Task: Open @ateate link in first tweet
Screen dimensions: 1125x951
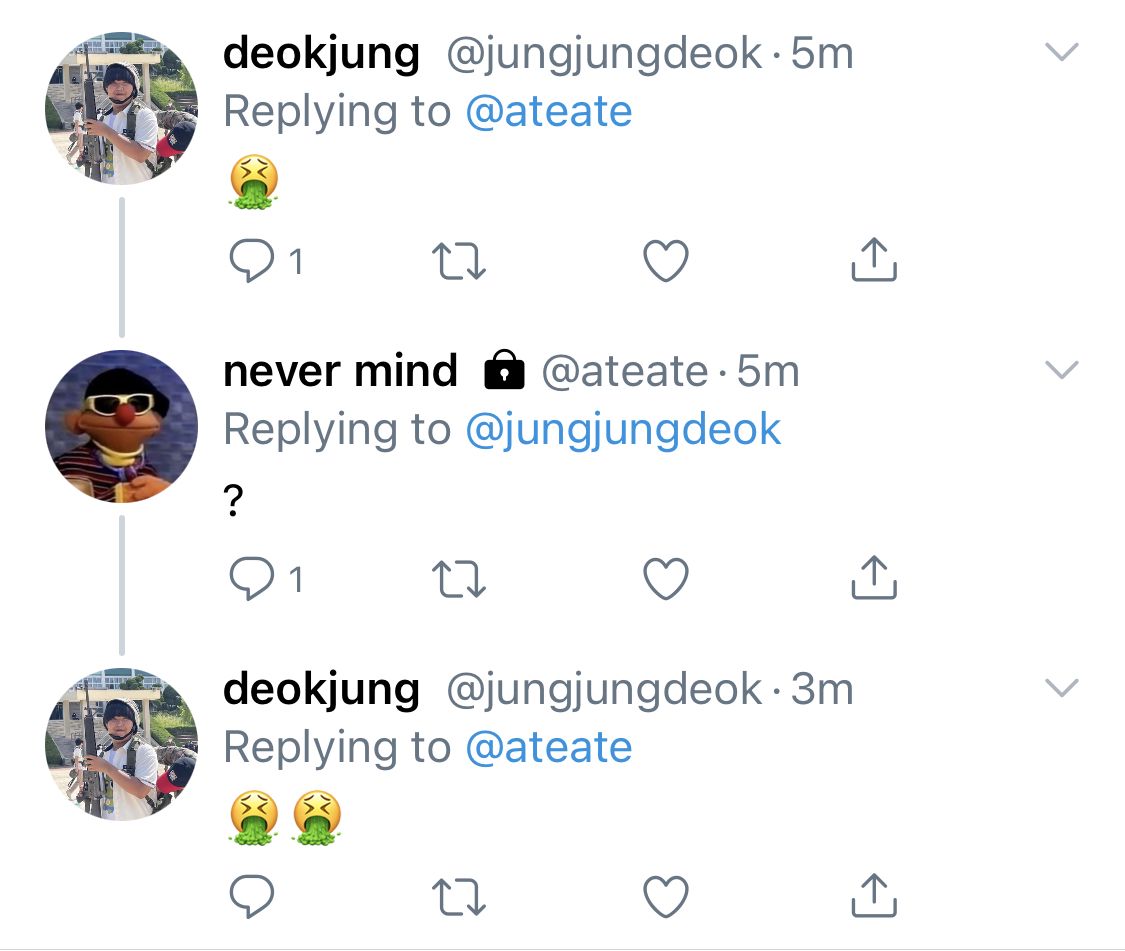Action: (549, 111)
